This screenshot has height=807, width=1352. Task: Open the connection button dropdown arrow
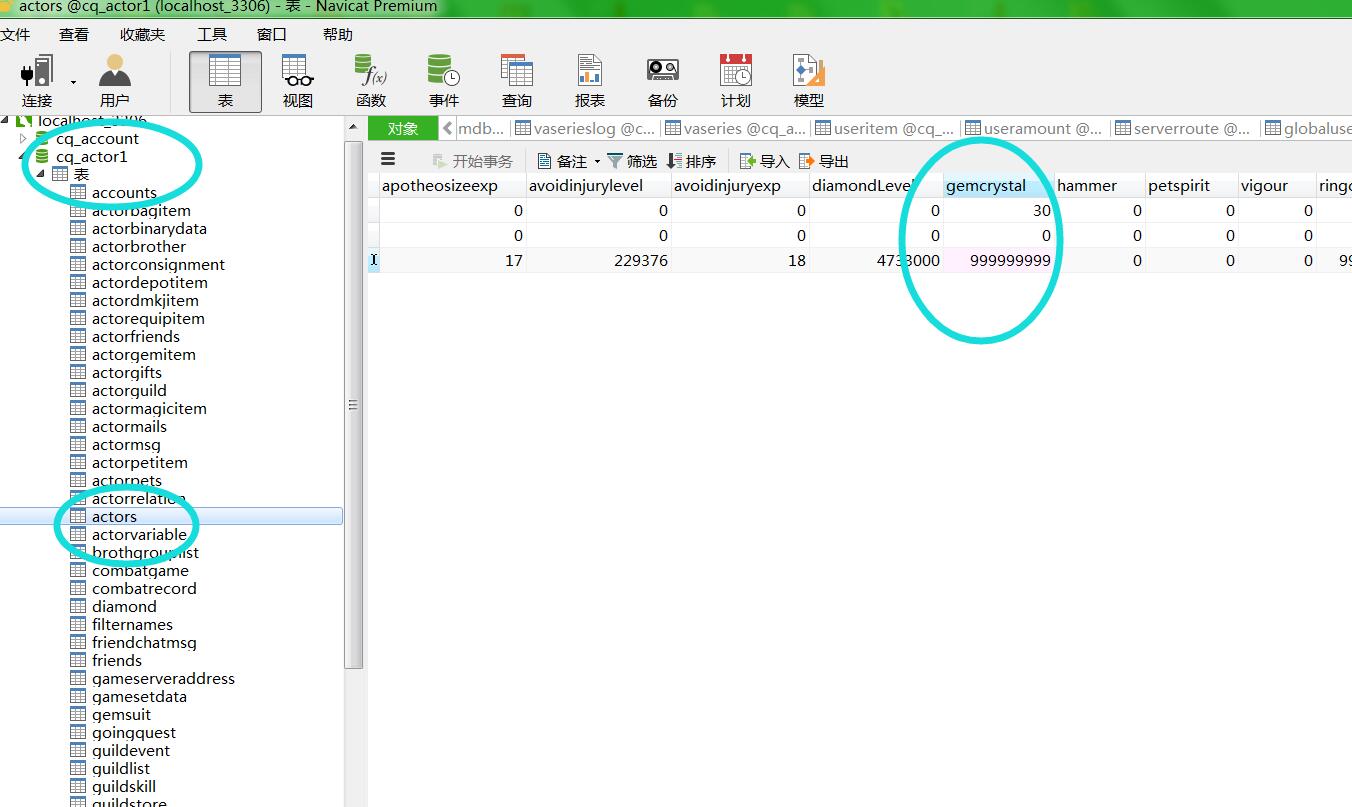pos(73,82)
